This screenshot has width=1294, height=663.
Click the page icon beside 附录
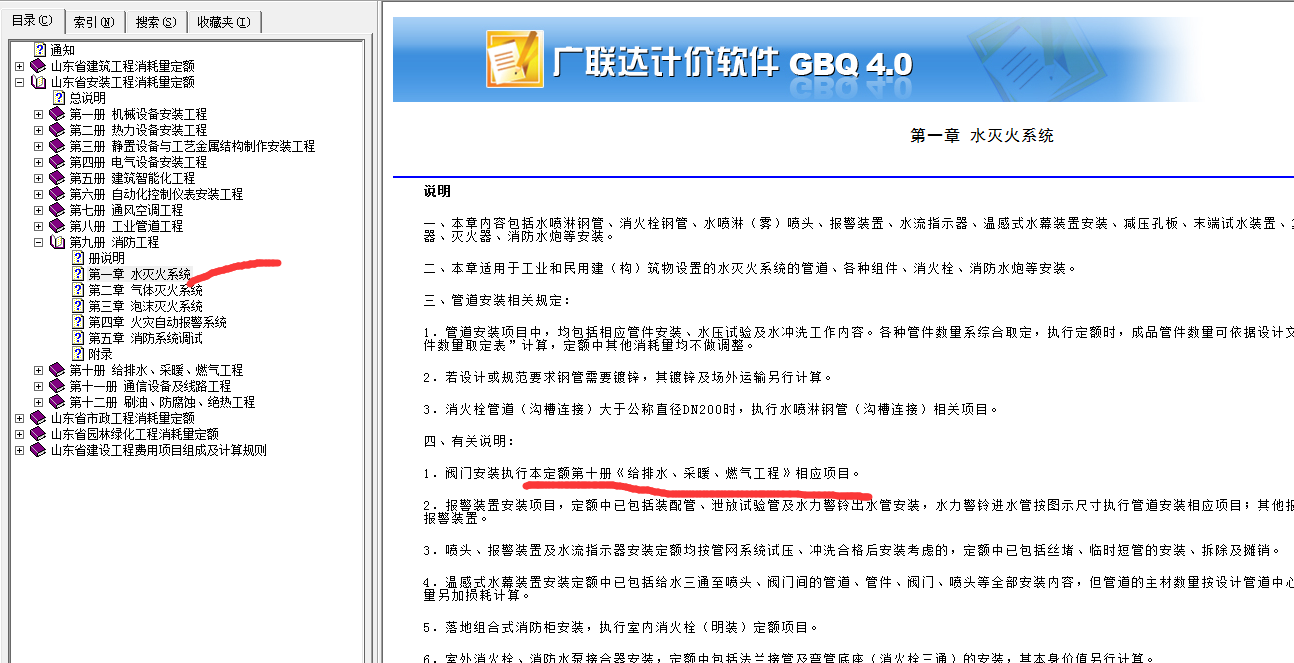pos(78,354)
